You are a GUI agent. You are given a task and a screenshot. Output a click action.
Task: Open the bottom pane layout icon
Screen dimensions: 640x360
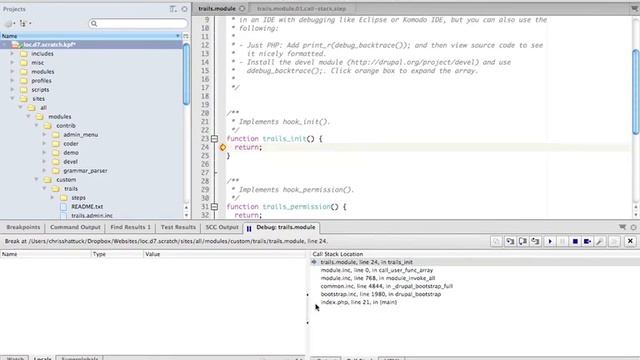coord(622,227)
